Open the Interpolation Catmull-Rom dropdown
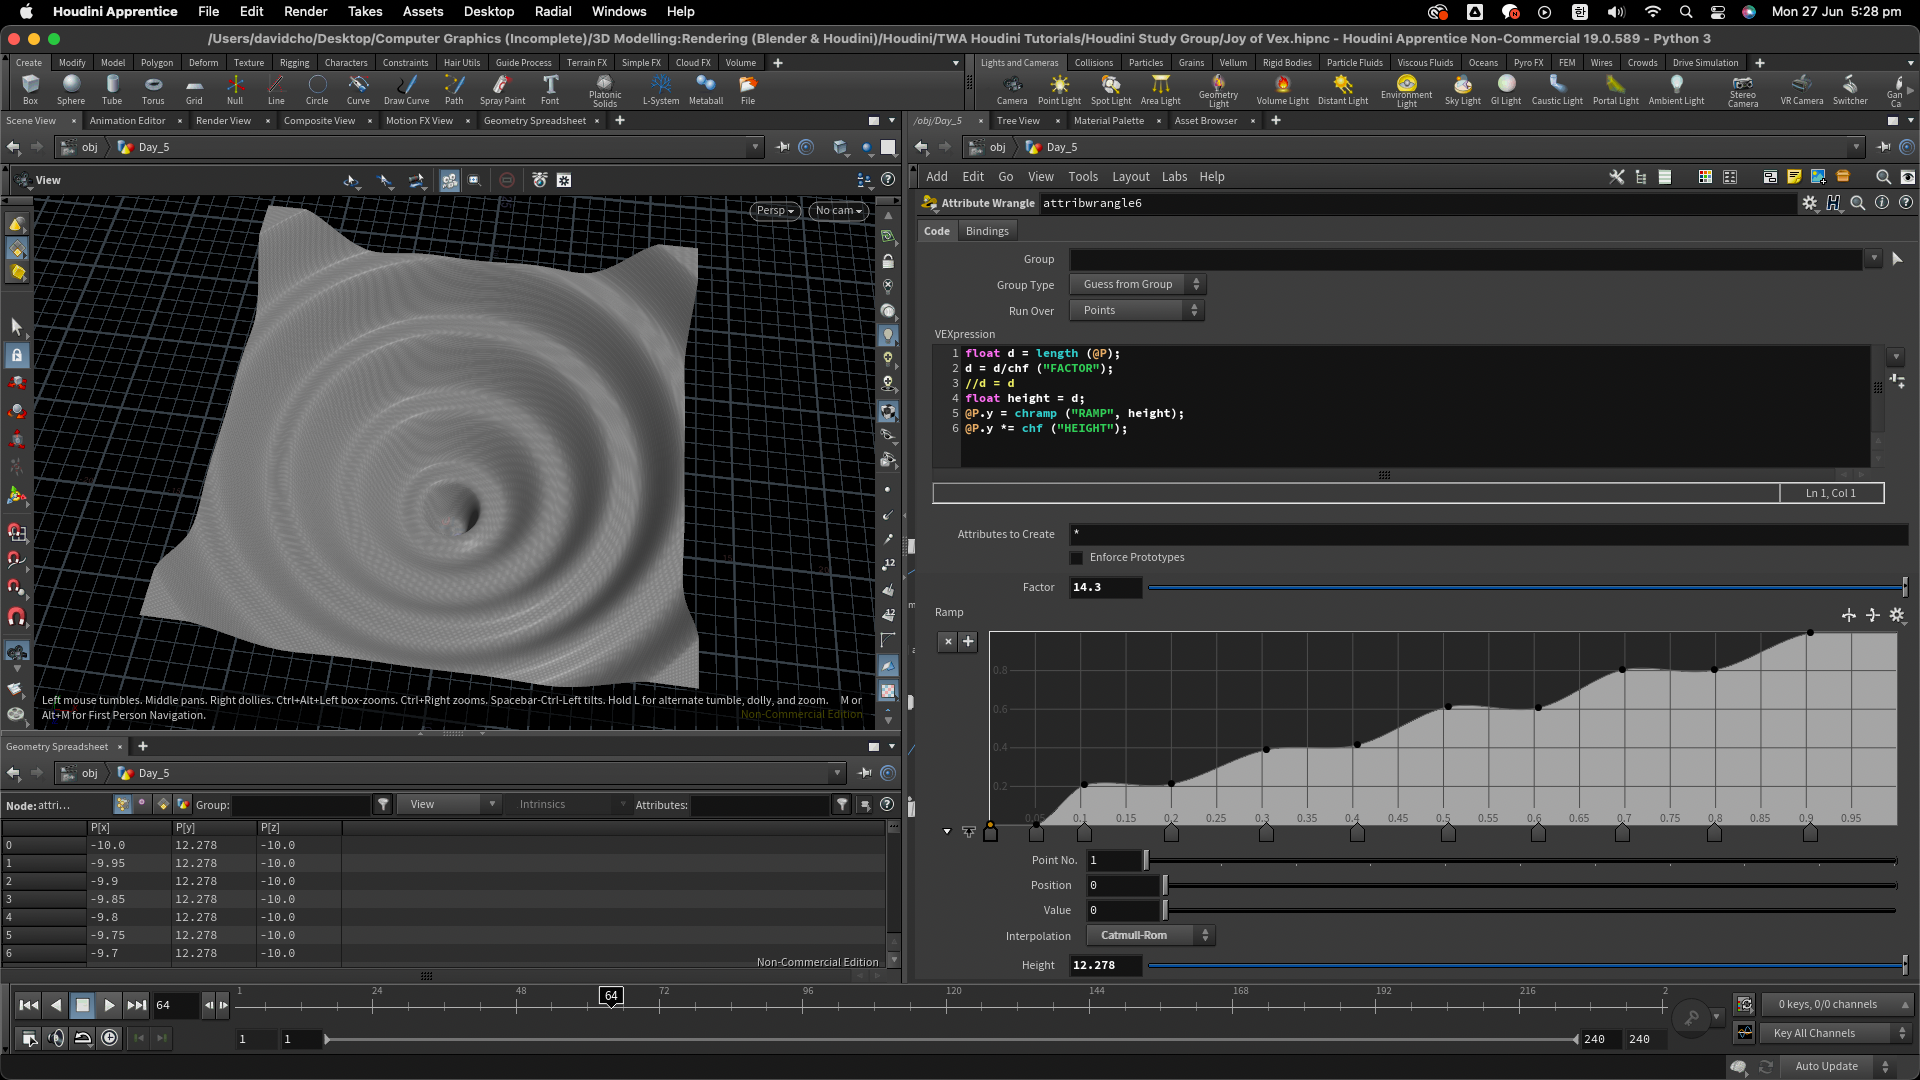Image resolution: width=1920 pixels, height=1080 pixels. 1150,936
